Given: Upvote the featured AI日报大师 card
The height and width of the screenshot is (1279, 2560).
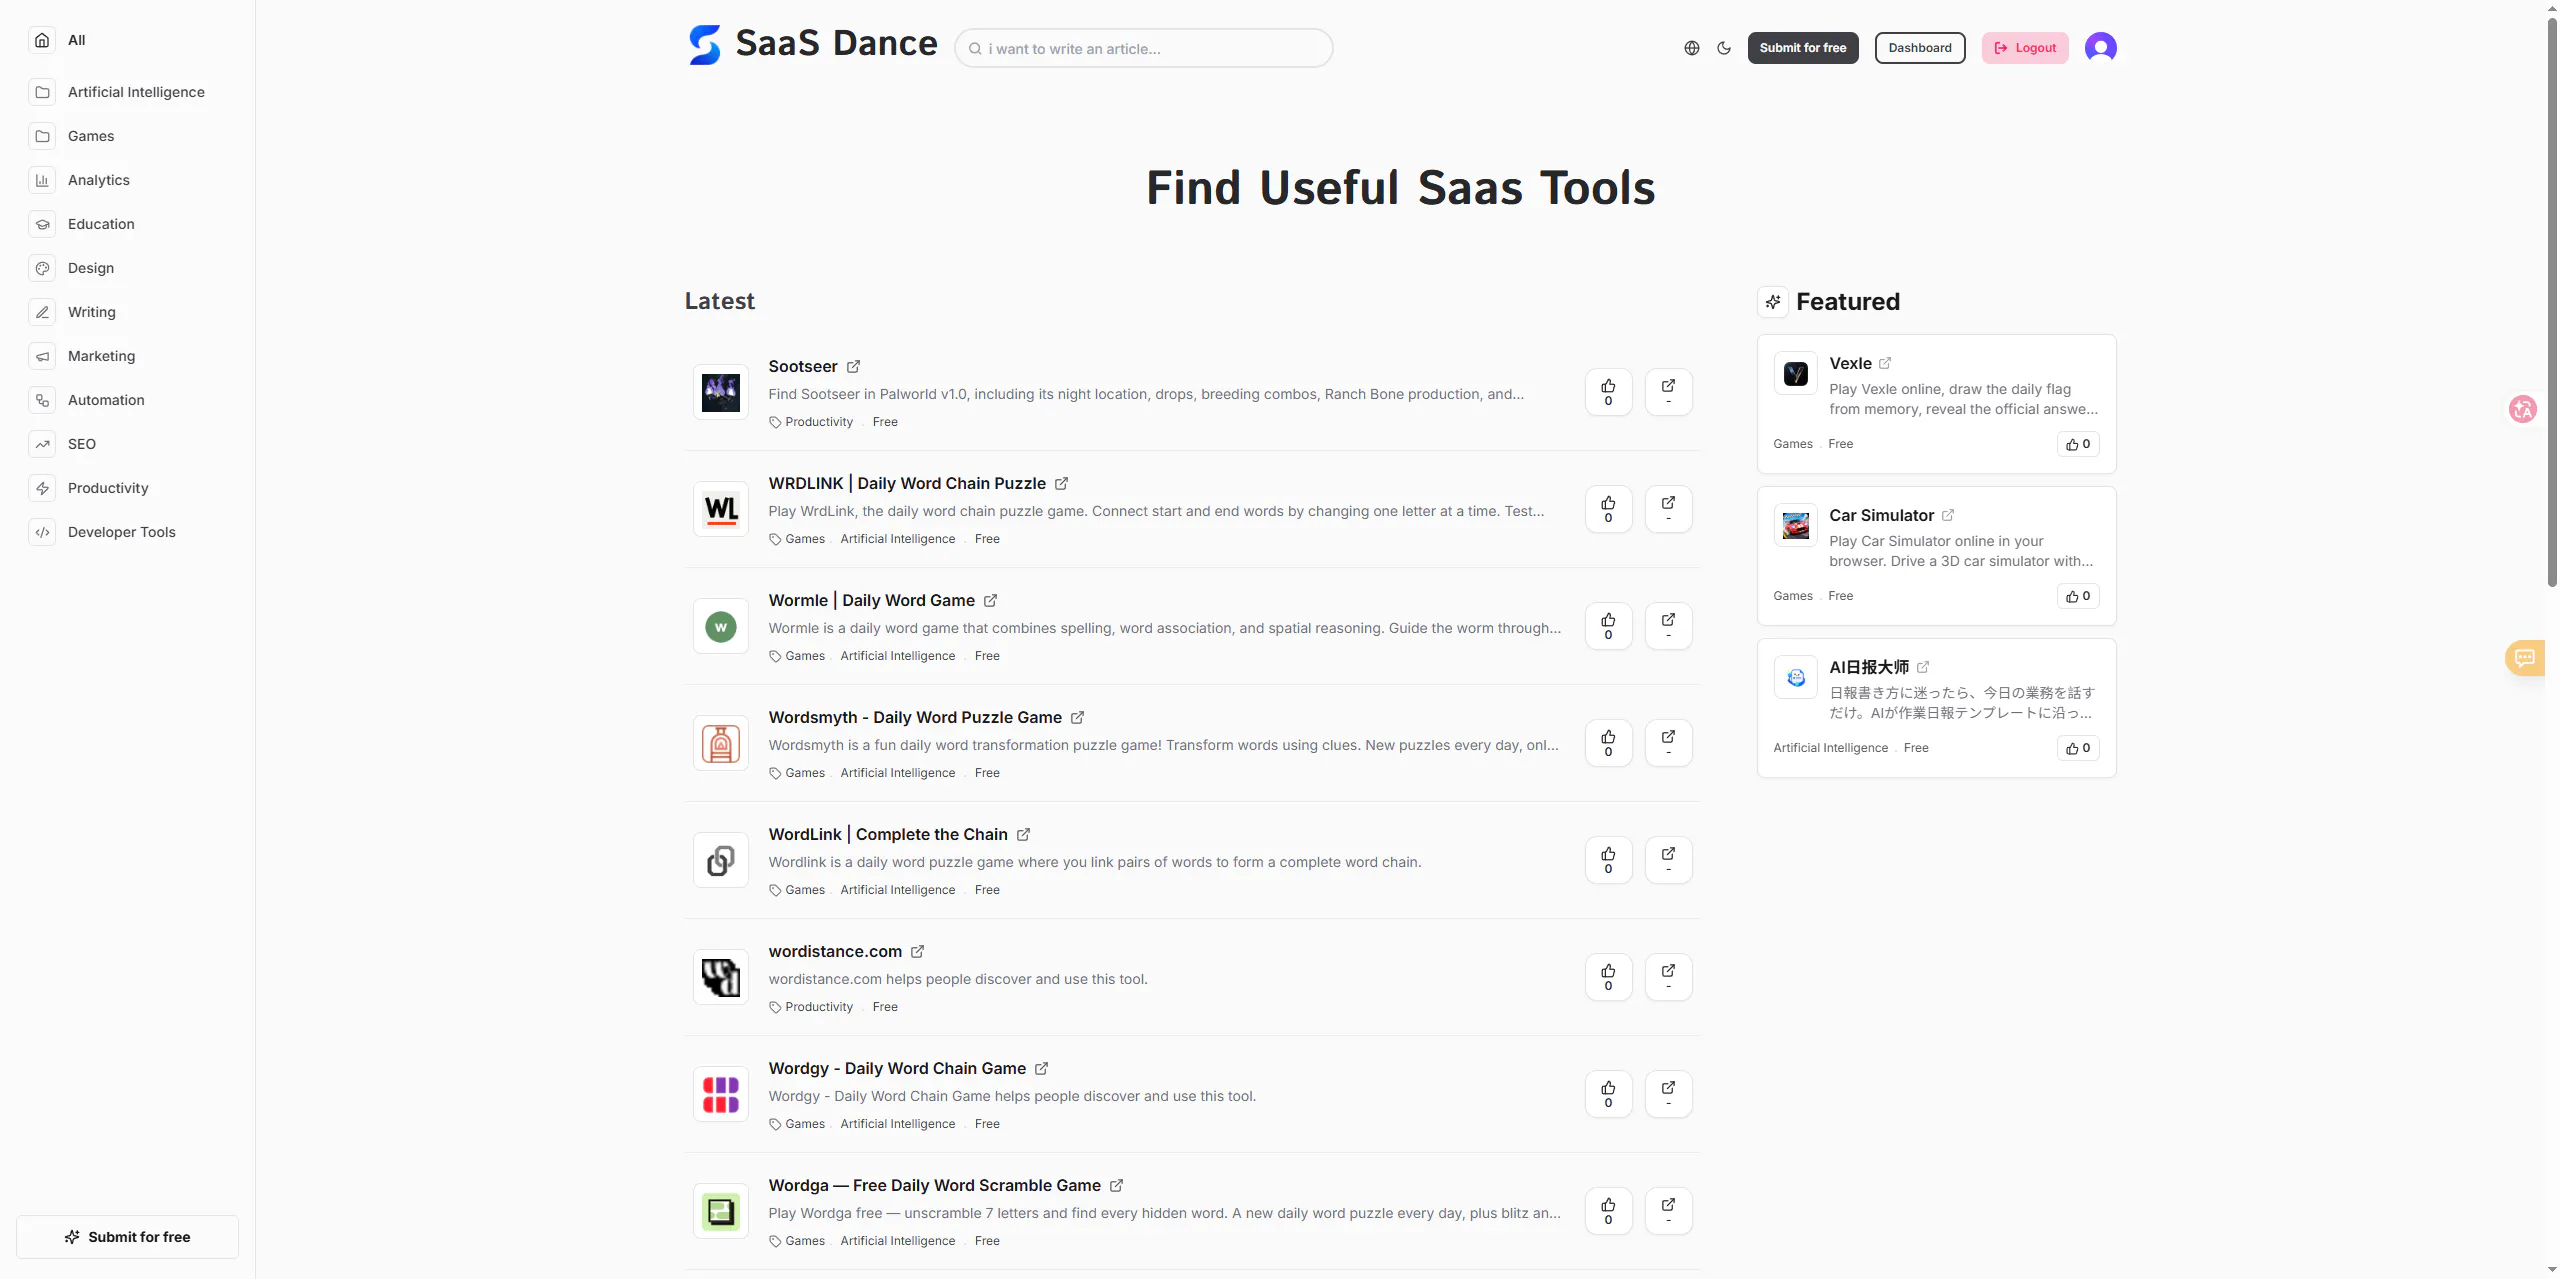Looking at the screenshot, I should pos(2078,748).
